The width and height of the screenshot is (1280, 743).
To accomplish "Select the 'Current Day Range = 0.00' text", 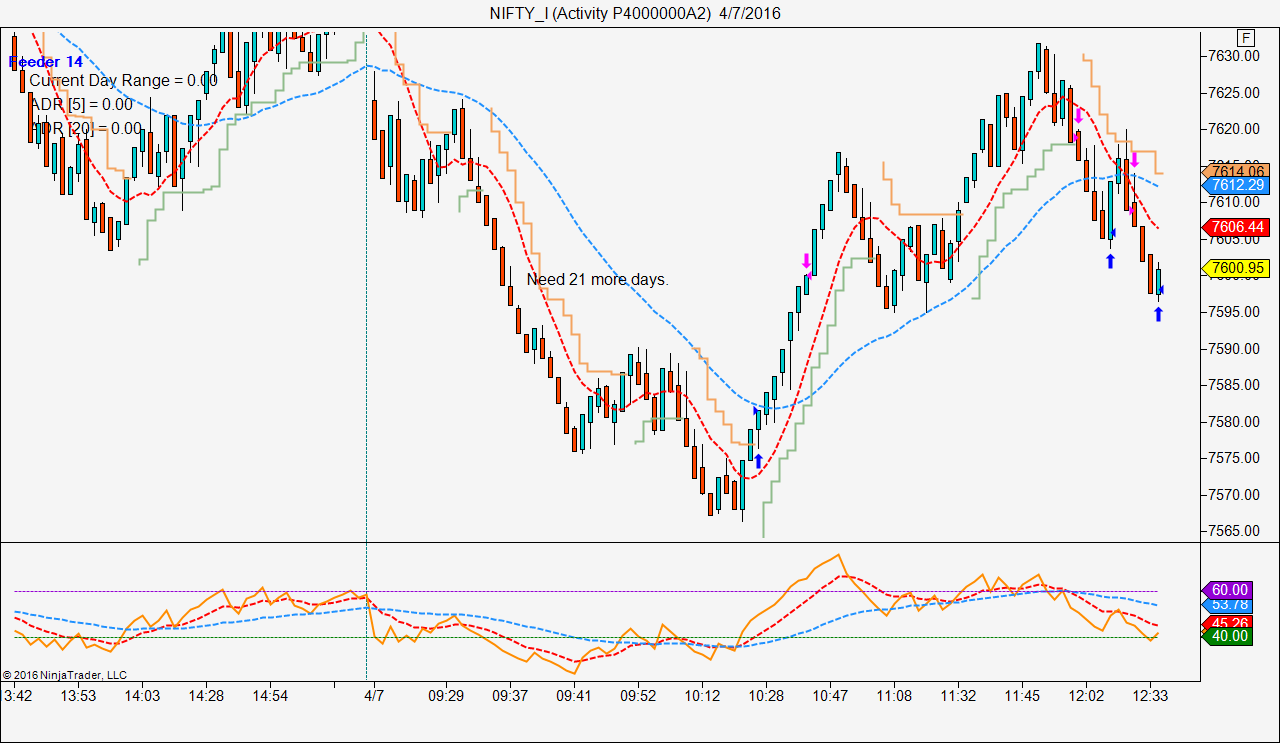I will coord(123,81).
